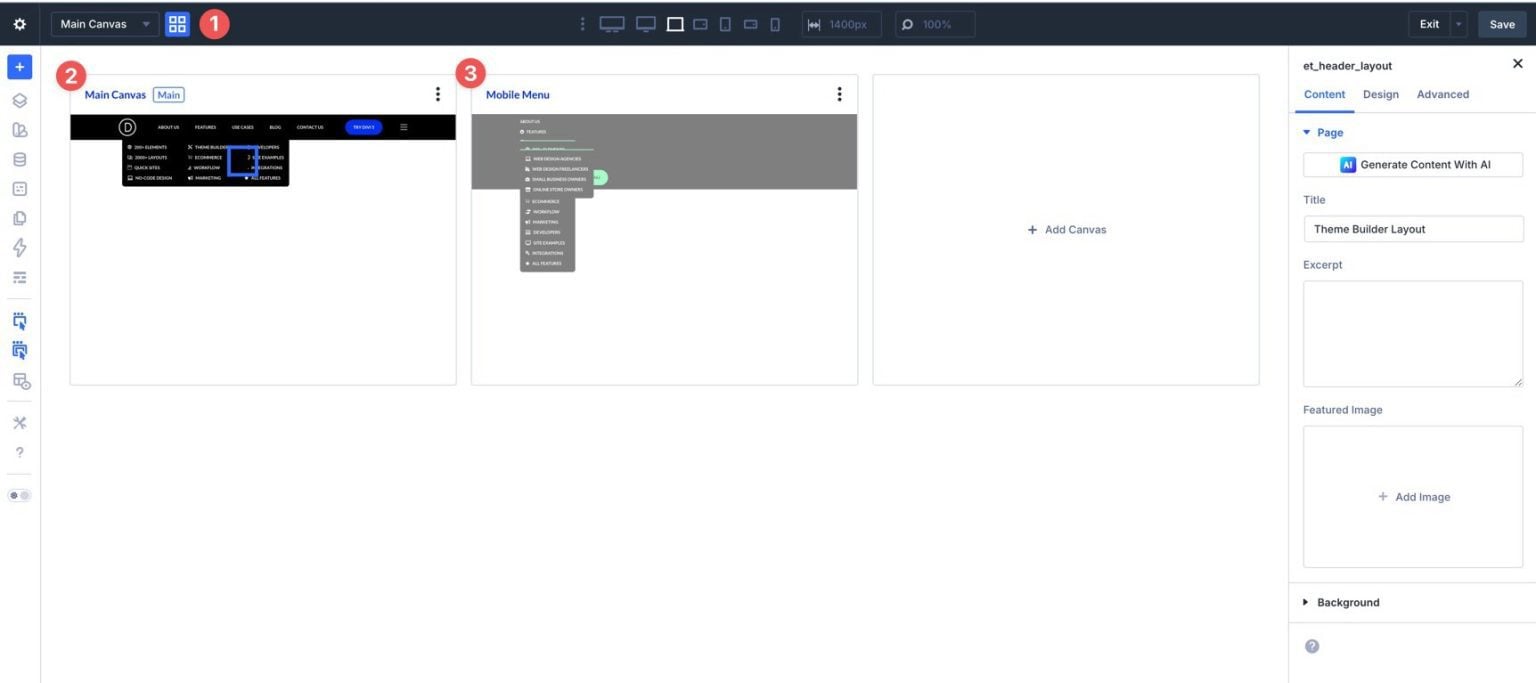Open the layout preview eye icon
Viewport: 1536px width, 683px height.
coord(20,380)
